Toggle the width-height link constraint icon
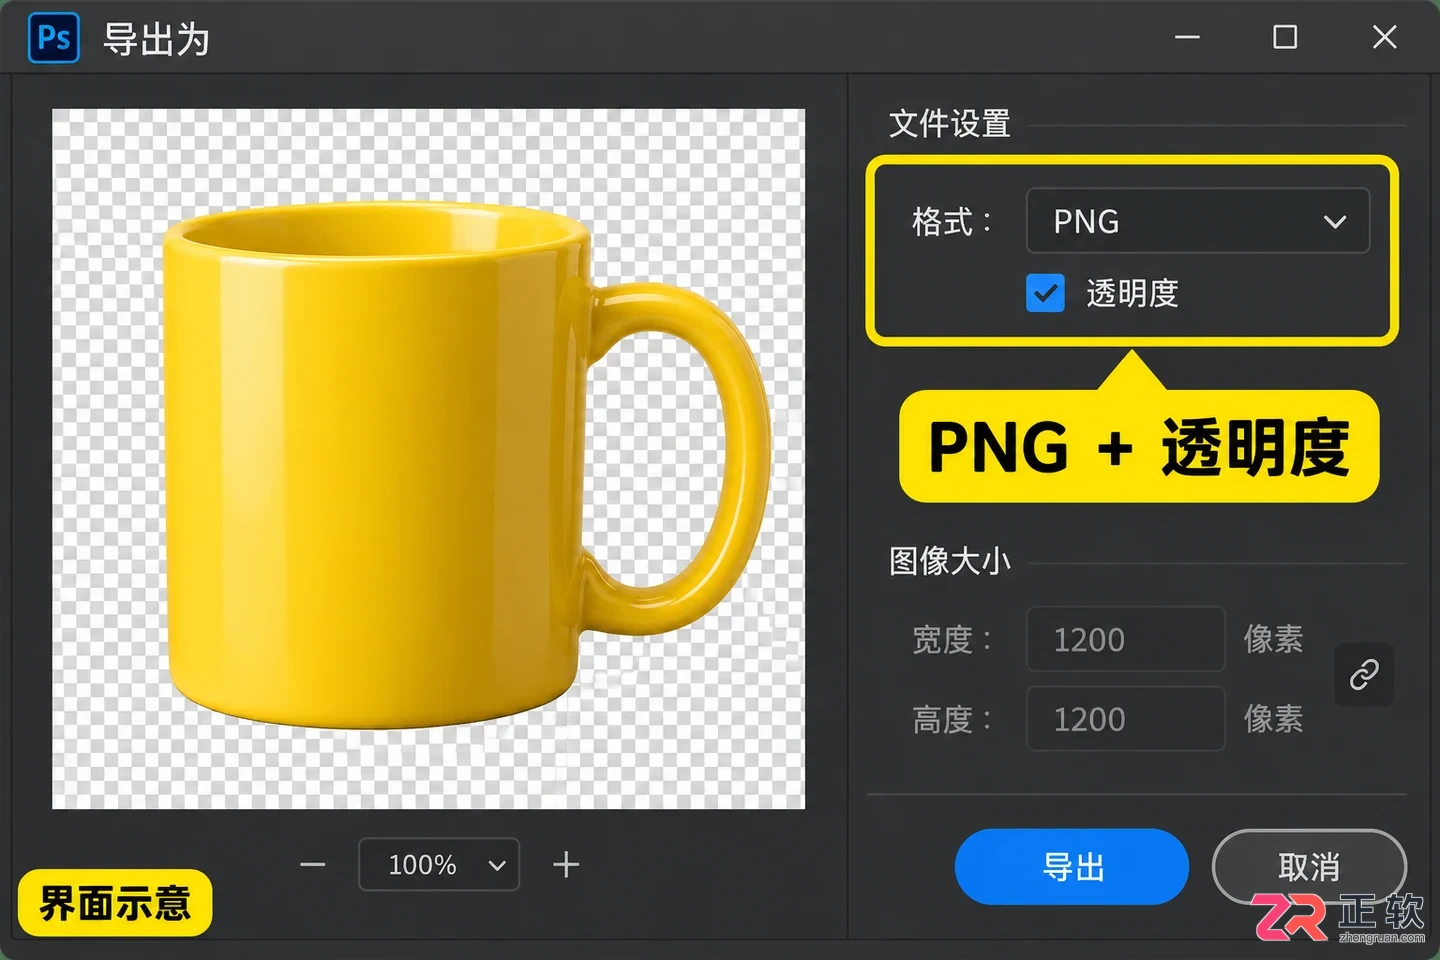1440x960 pixels. point(1364,674)
